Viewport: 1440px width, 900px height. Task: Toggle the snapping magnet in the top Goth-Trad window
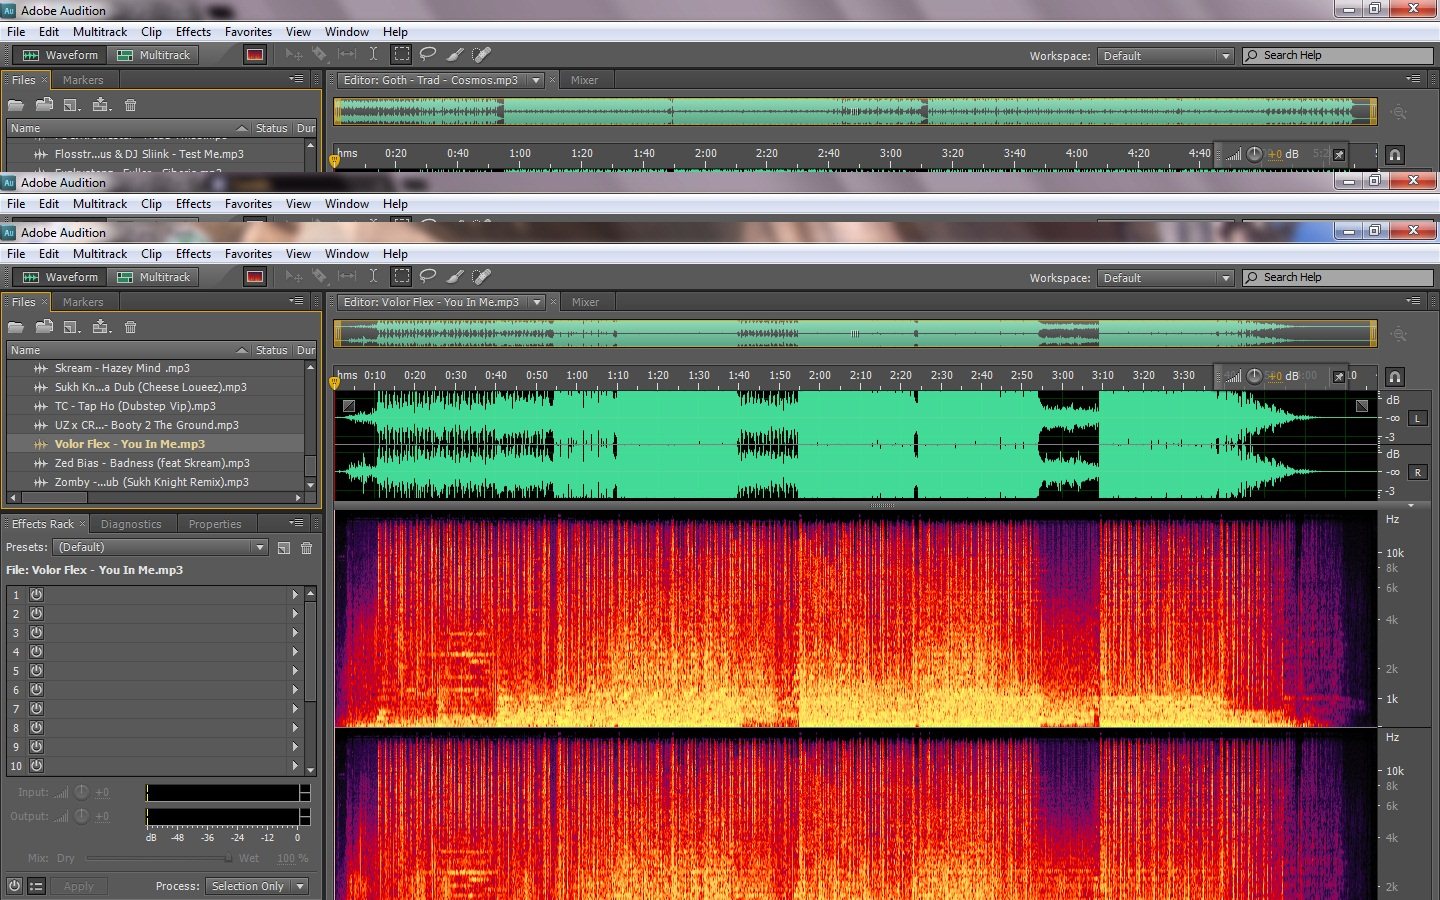click(x=1395, y=155)
